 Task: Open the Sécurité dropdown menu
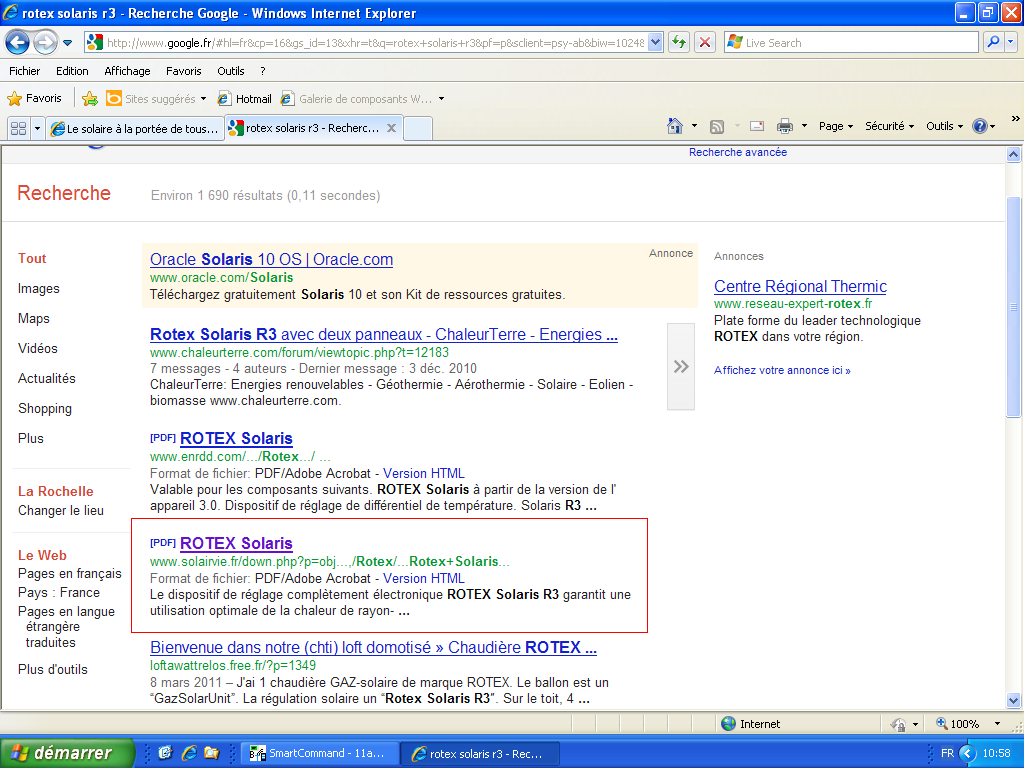tap(889, 126)
